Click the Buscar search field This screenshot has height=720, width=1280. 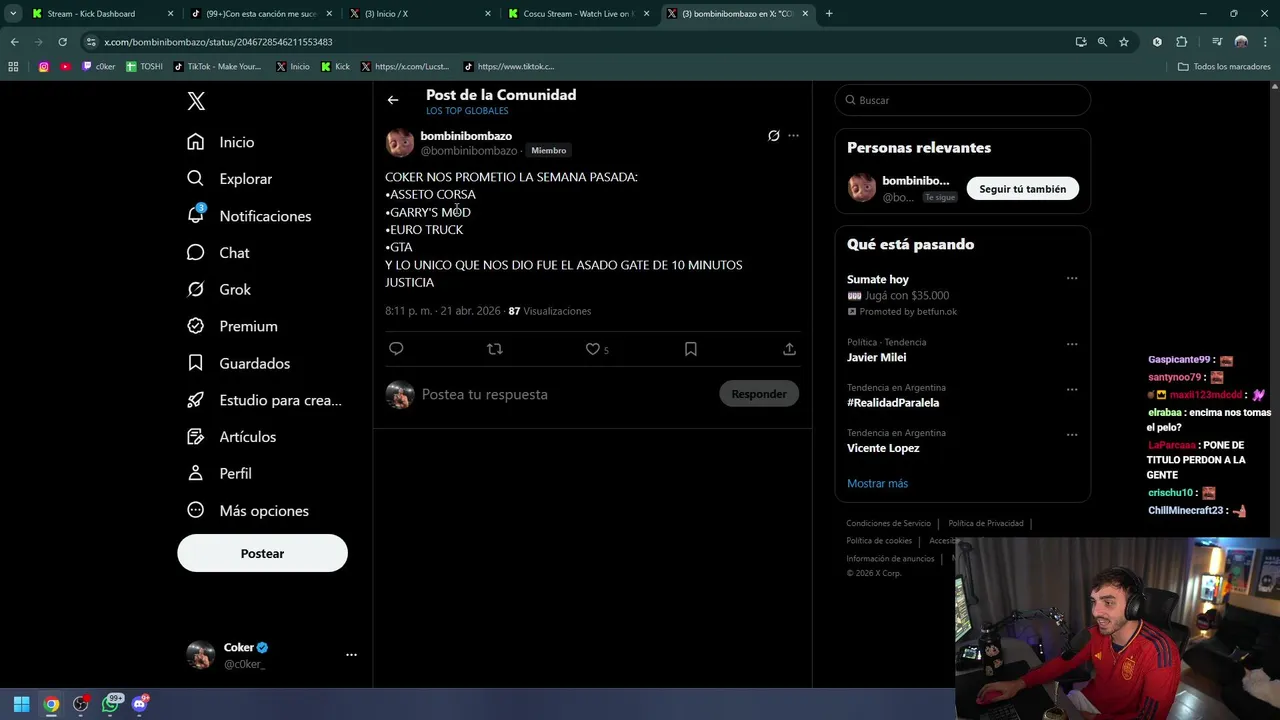coord(962,100)
